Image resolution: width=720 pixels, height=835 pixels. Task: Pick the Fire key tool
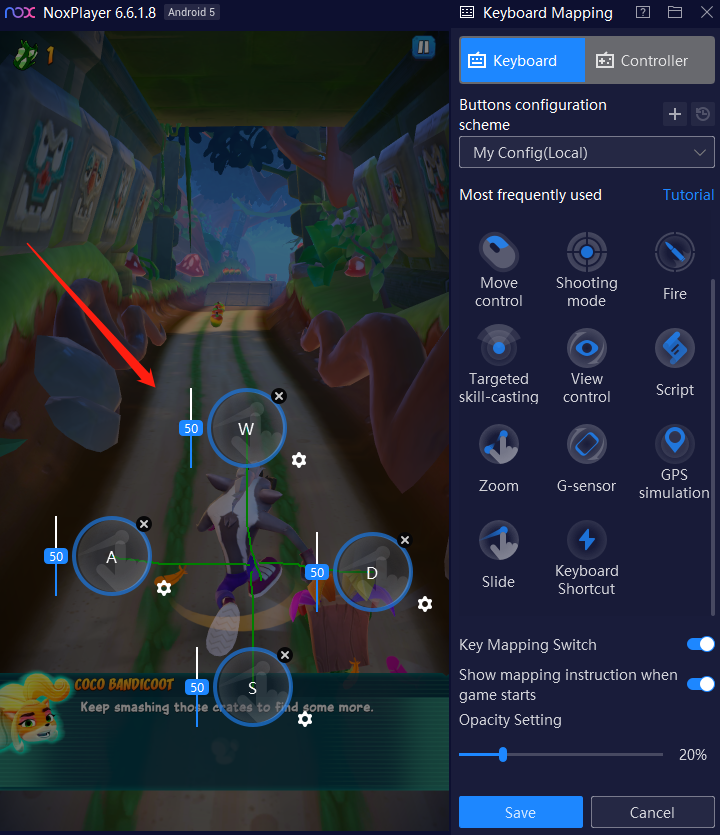674,267
